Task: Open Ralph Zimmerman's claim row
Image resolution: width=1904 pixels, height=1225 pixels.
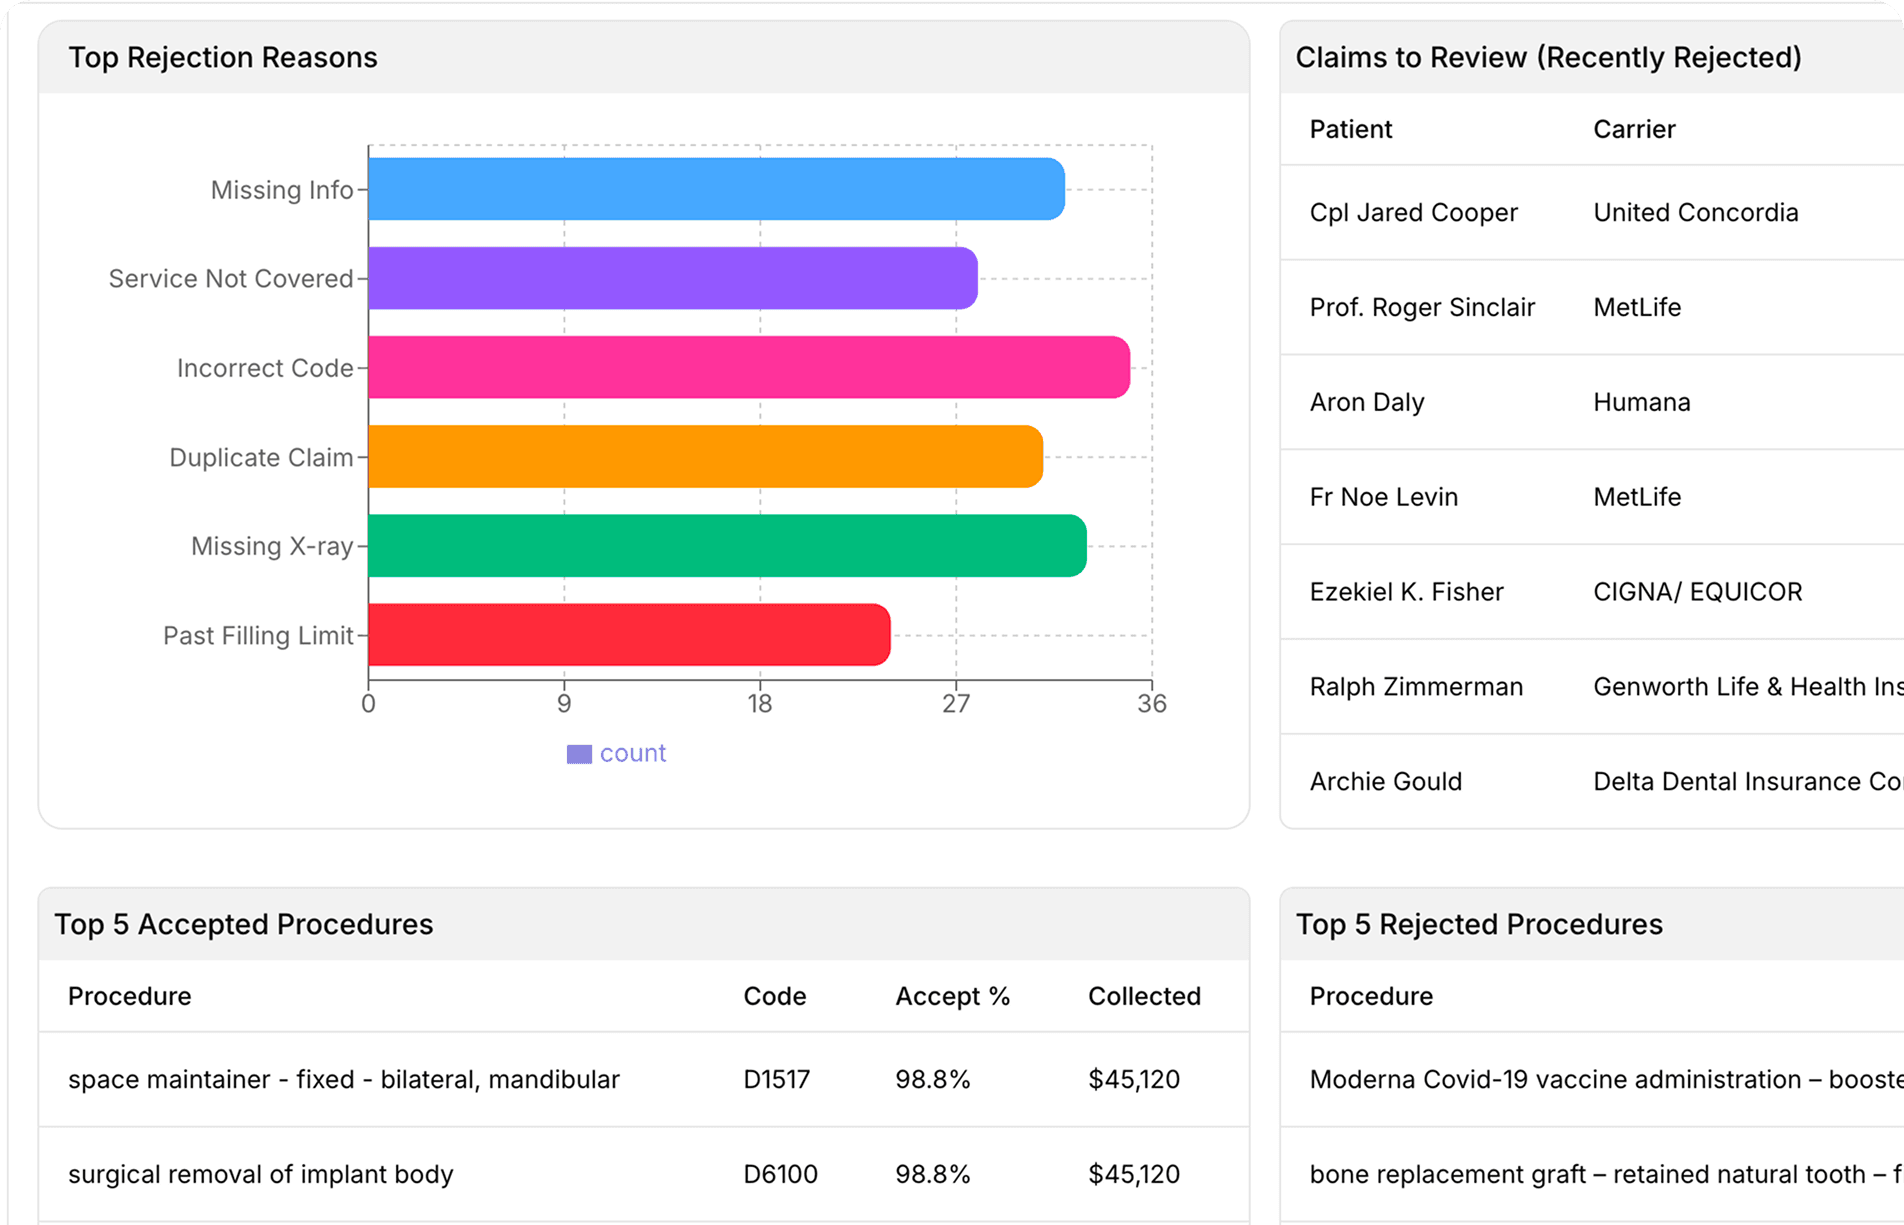Action: click(1416, 687)
